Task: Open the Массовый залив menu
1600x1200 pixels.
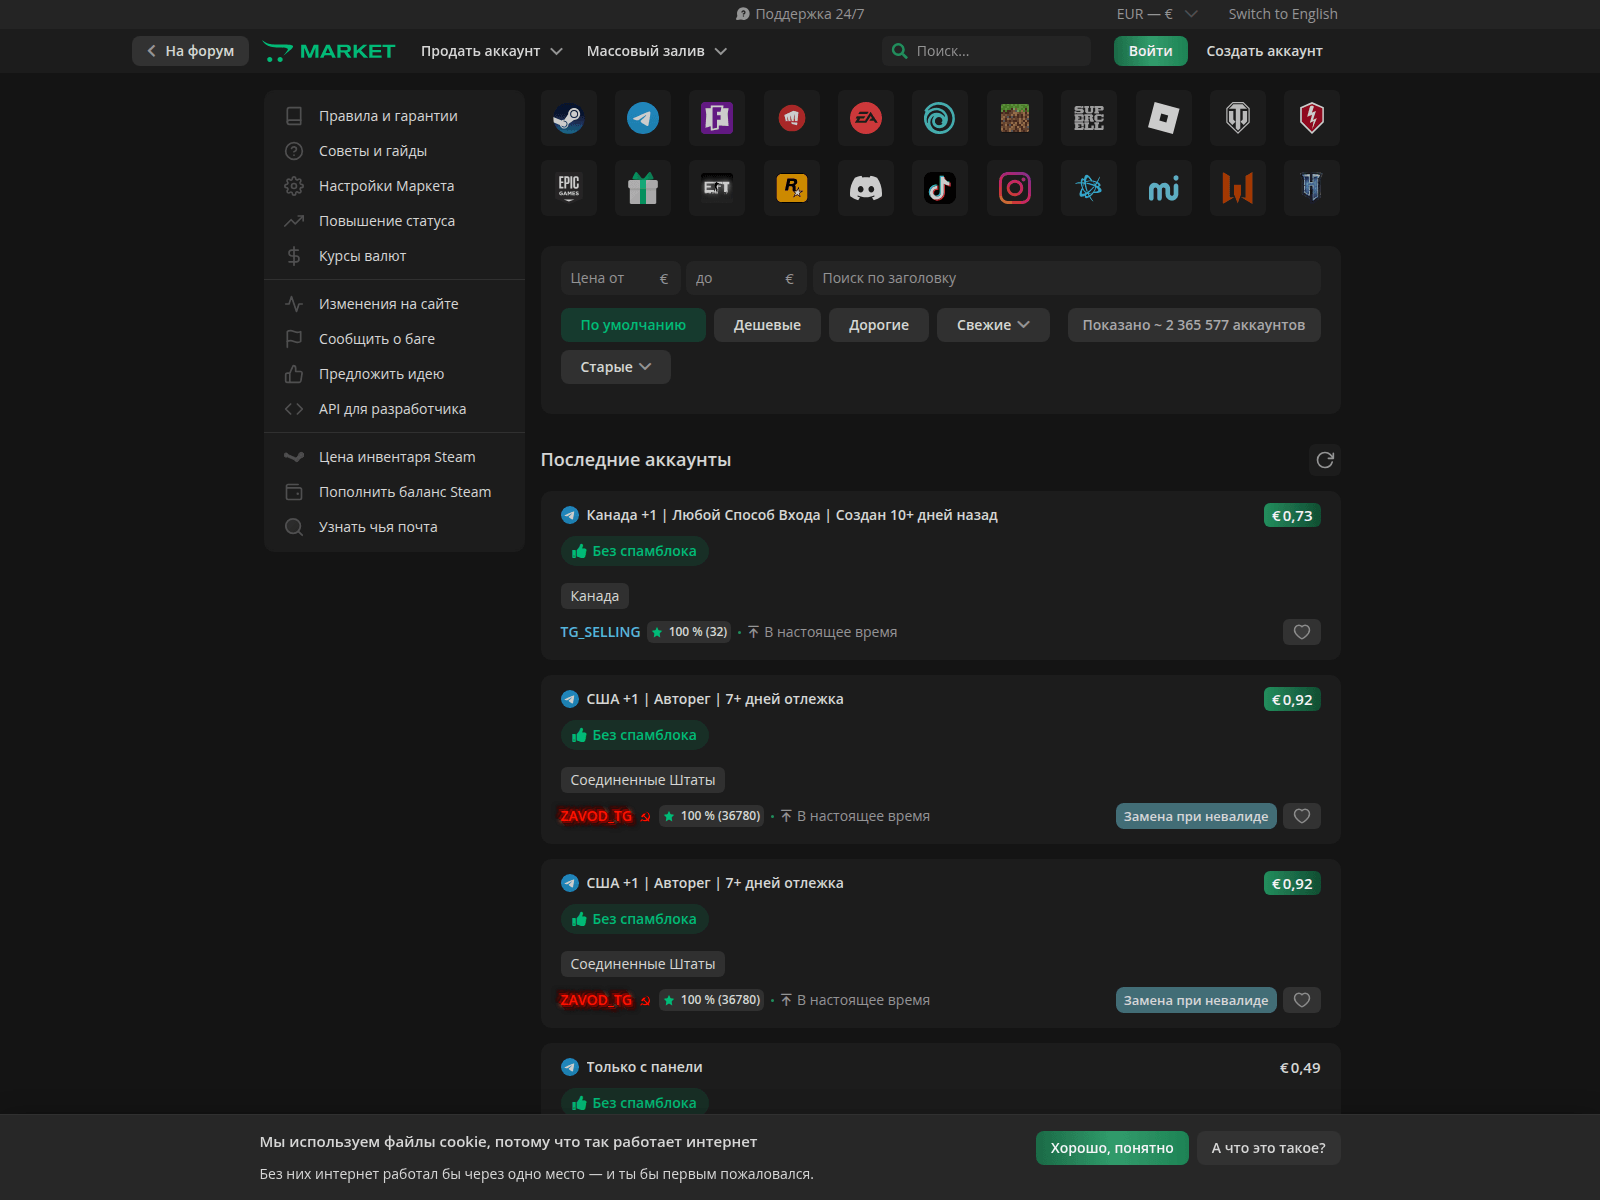Action: point(656,51)
